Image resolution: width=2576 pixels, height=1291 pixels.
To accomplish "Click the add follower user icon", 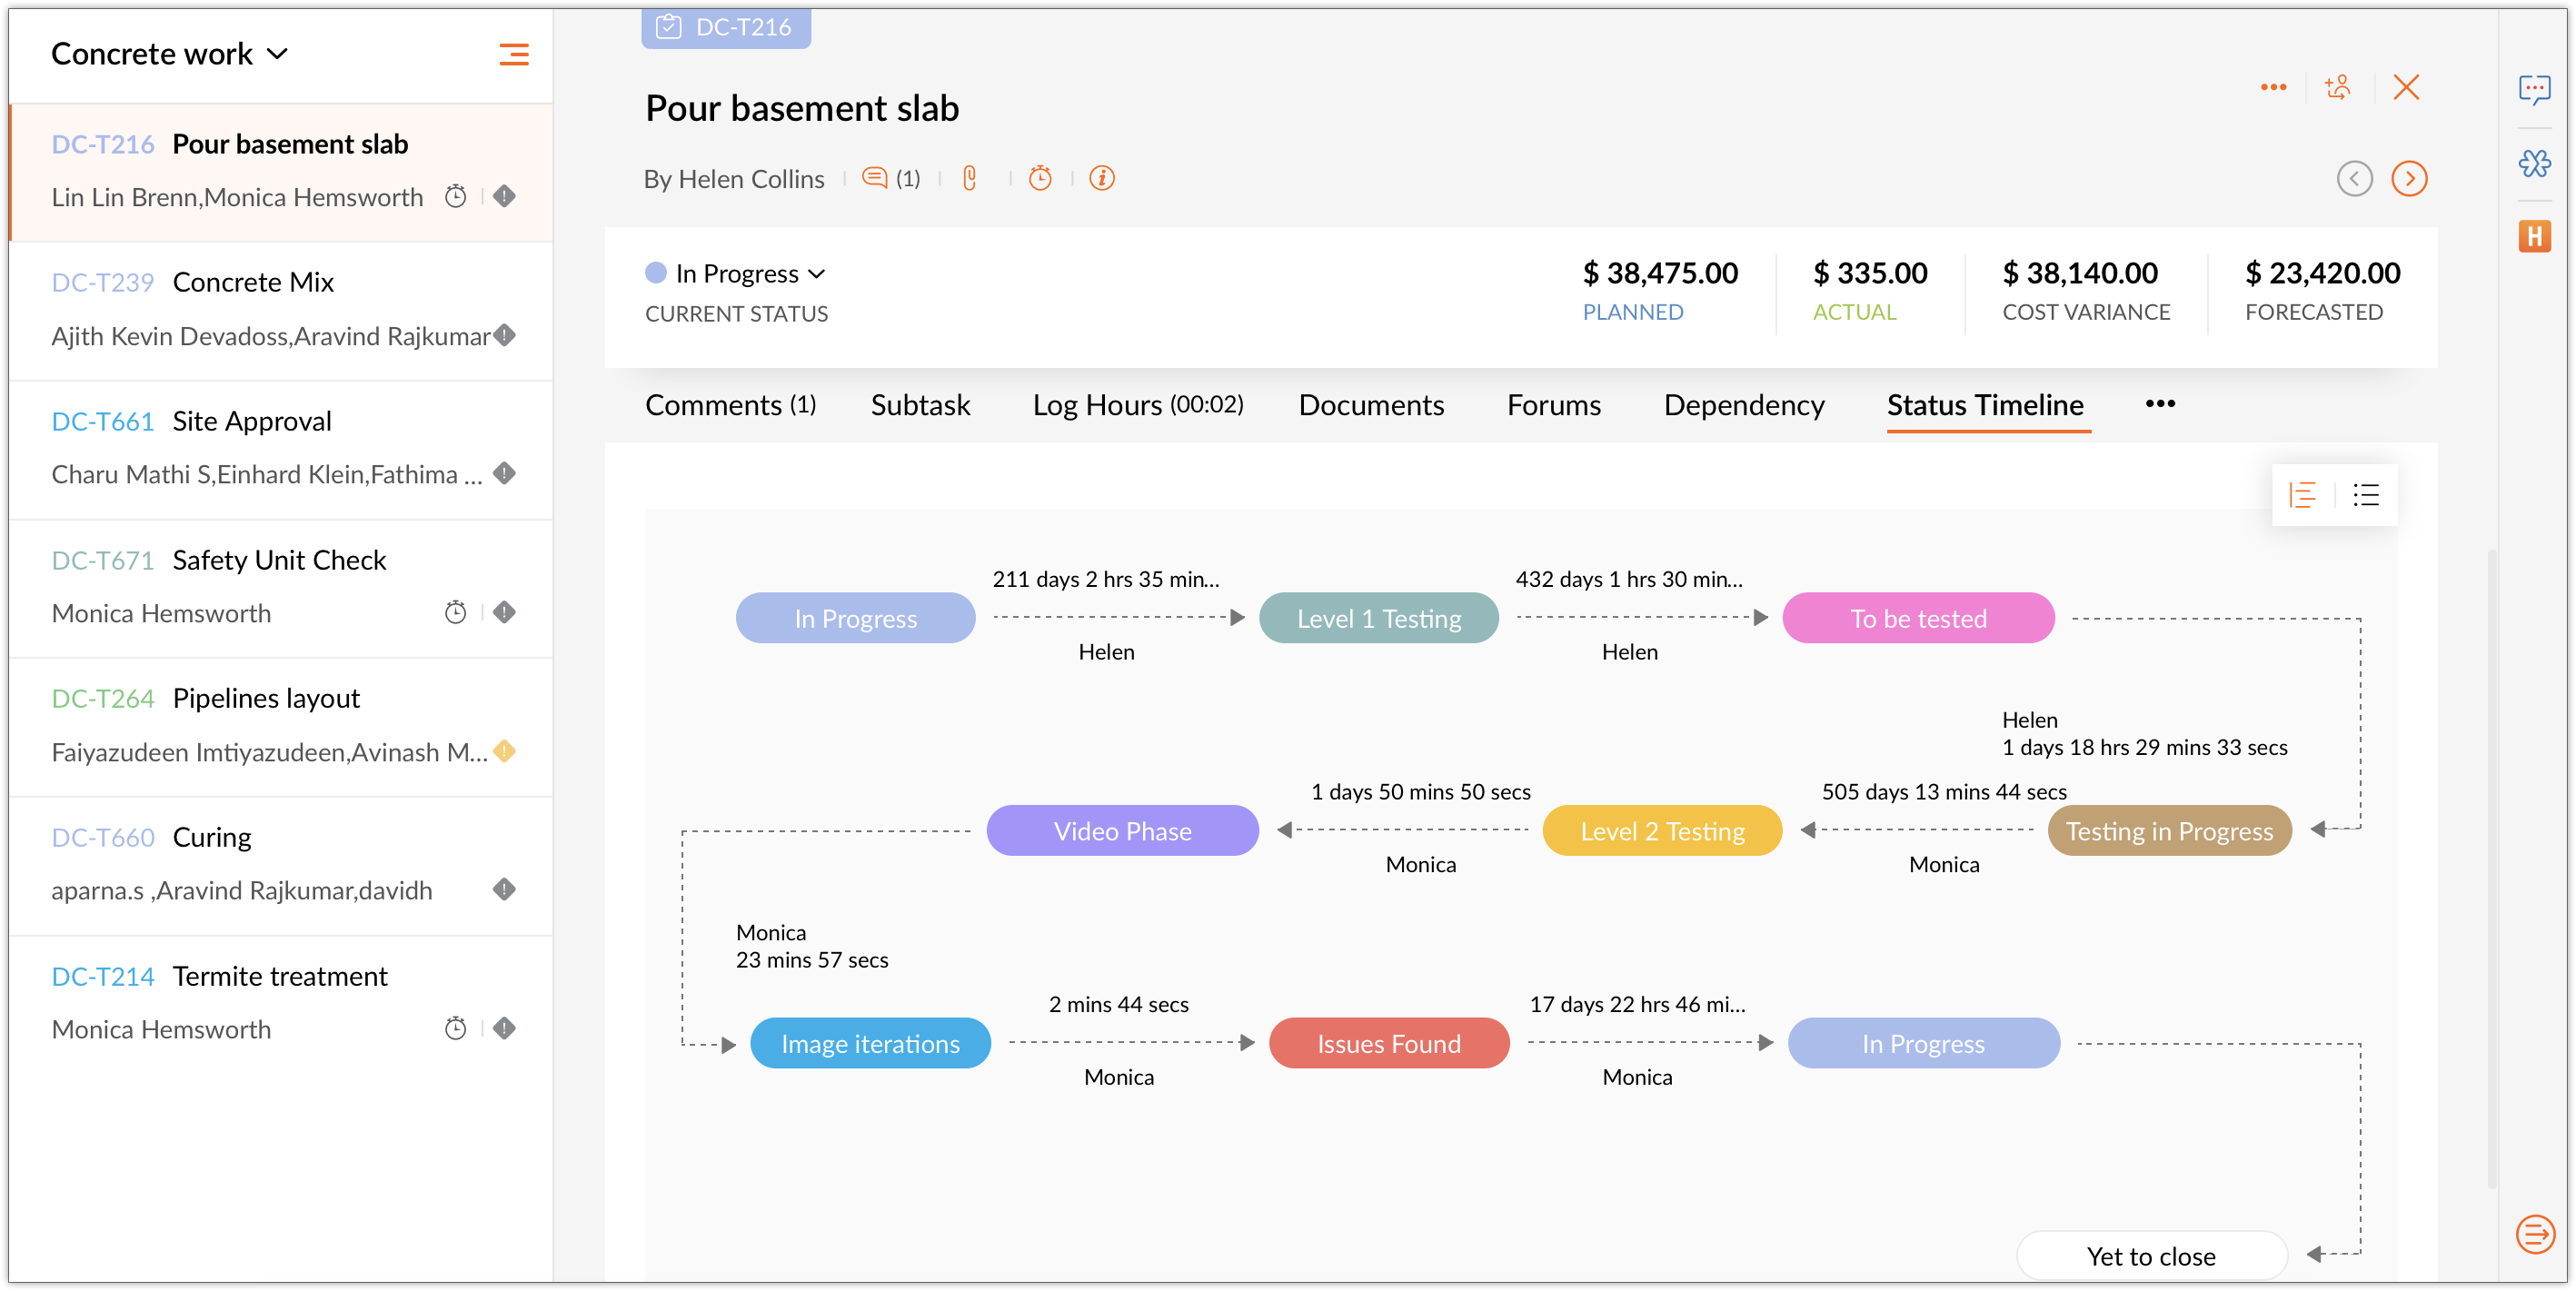I will click(x=2338, y=87).
